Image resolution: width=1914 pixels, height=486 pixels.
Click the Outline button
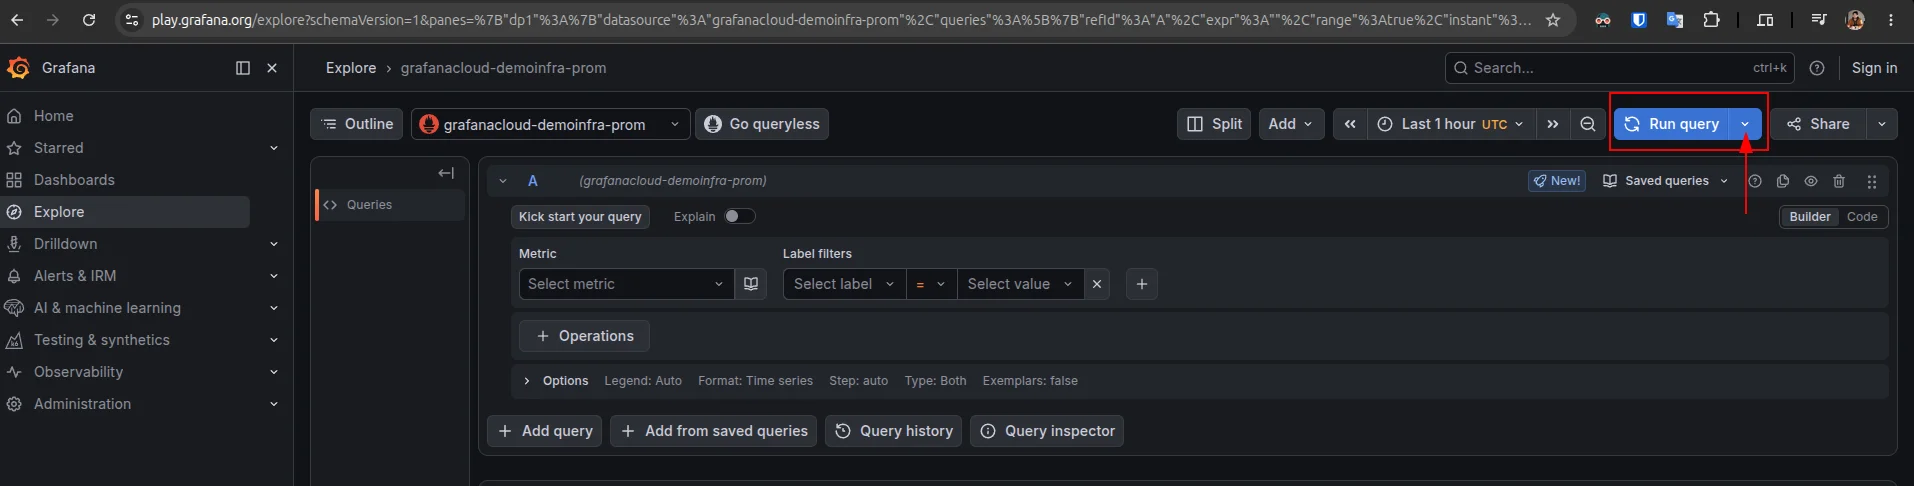click(357, 124)
